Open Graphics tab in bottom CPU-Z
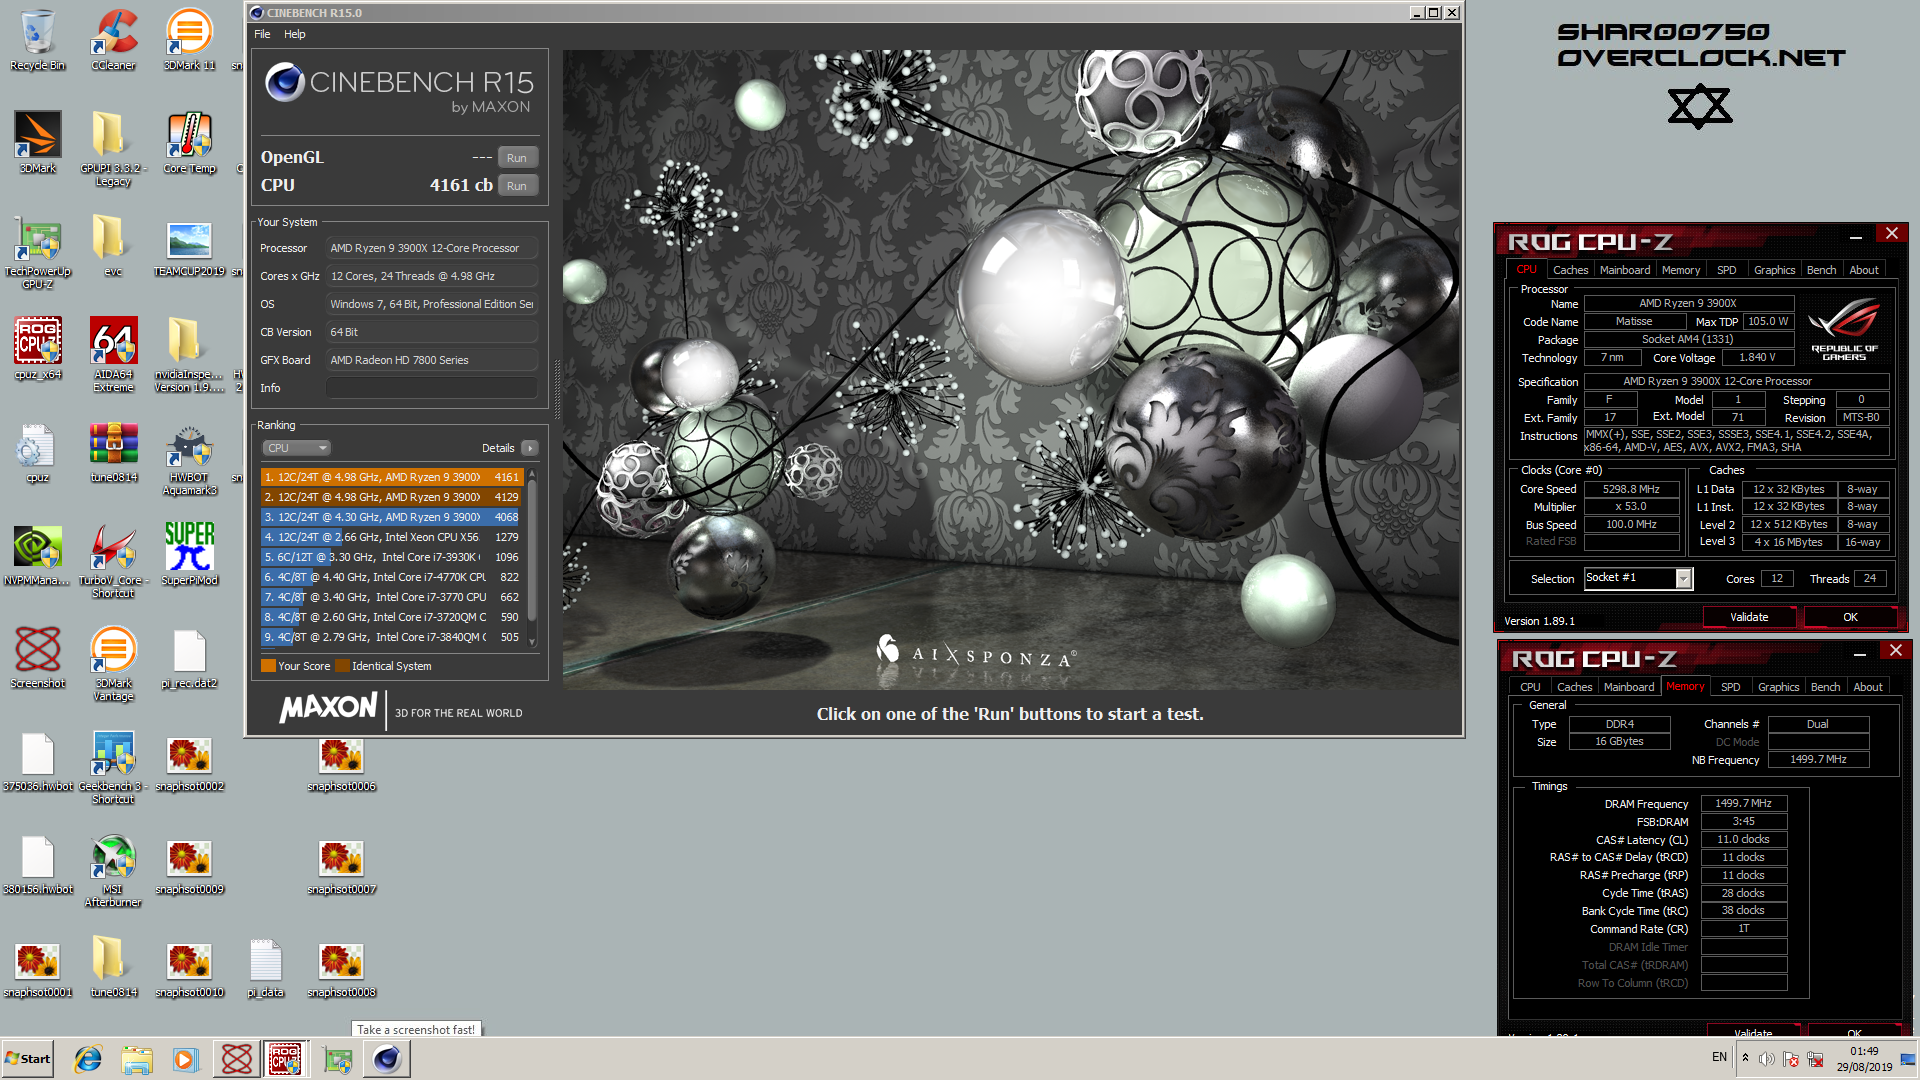This screenshot has width=1920, height=1080. pos(1778,687)
